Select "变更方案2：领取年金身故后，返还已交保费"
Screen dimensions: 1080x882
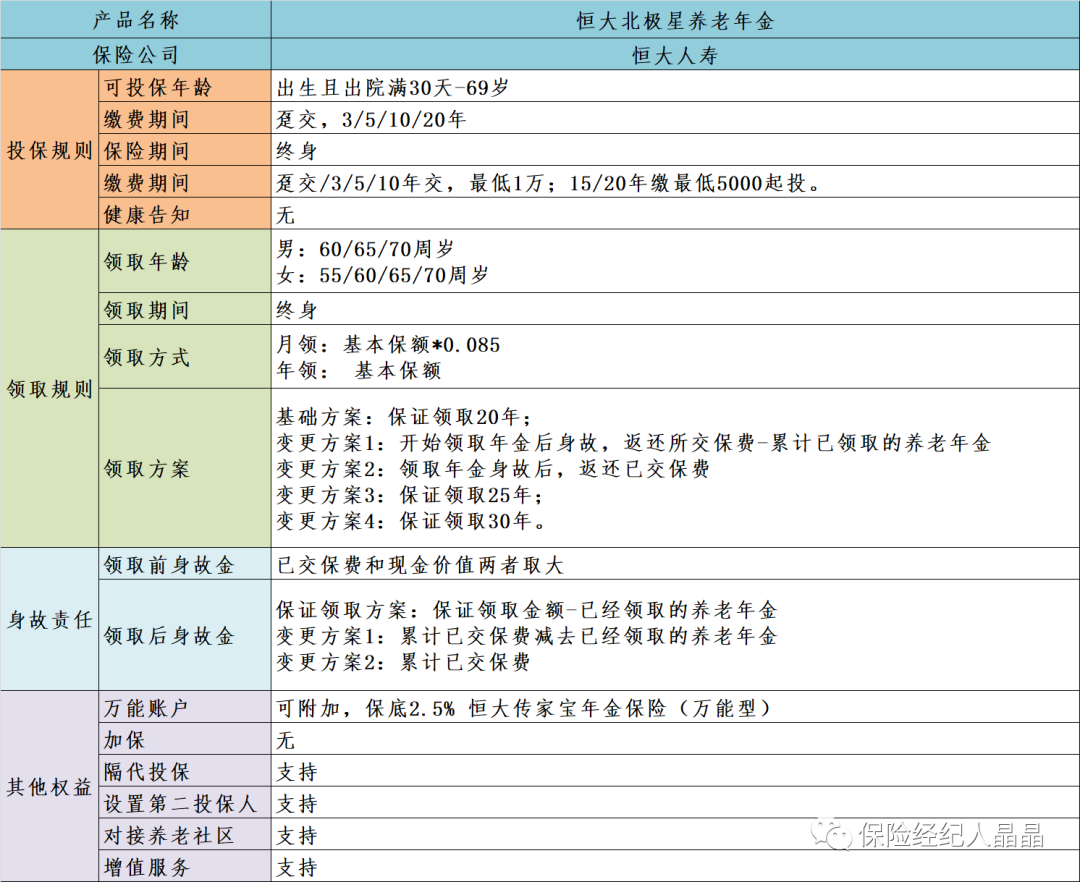[493, 469]
